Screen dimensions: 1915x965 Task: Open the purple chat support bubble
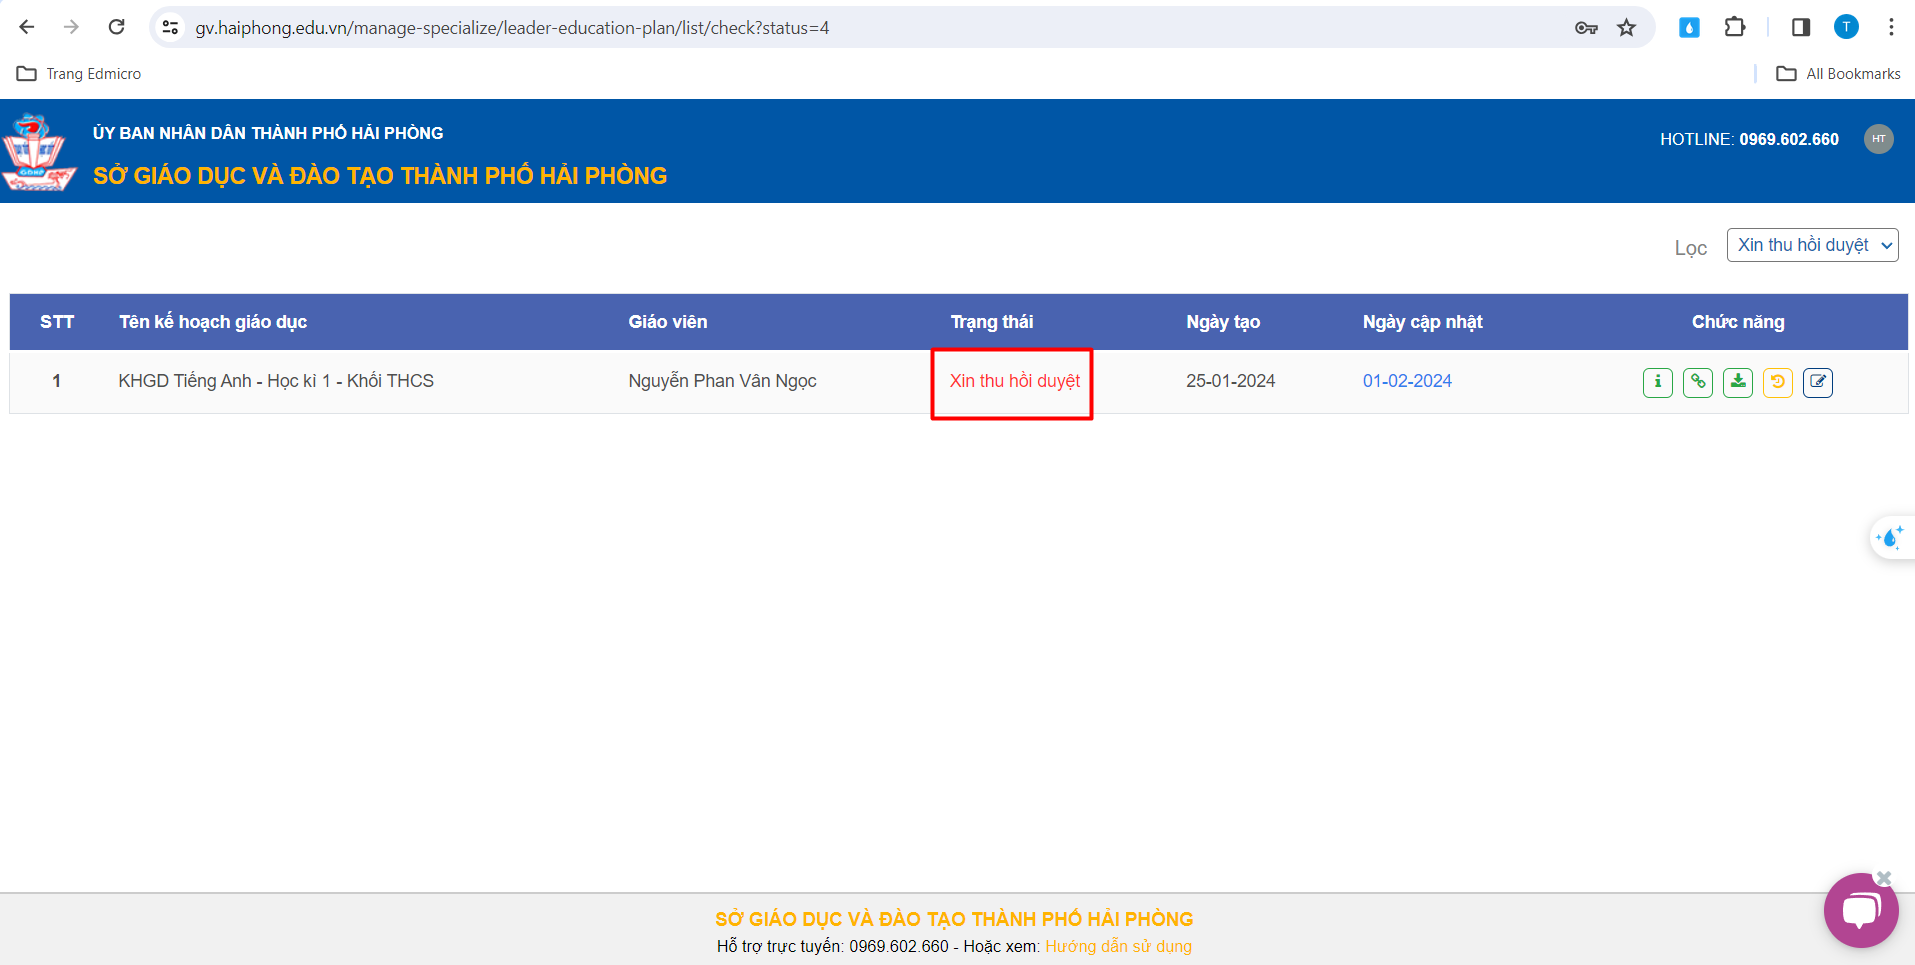1859,911
